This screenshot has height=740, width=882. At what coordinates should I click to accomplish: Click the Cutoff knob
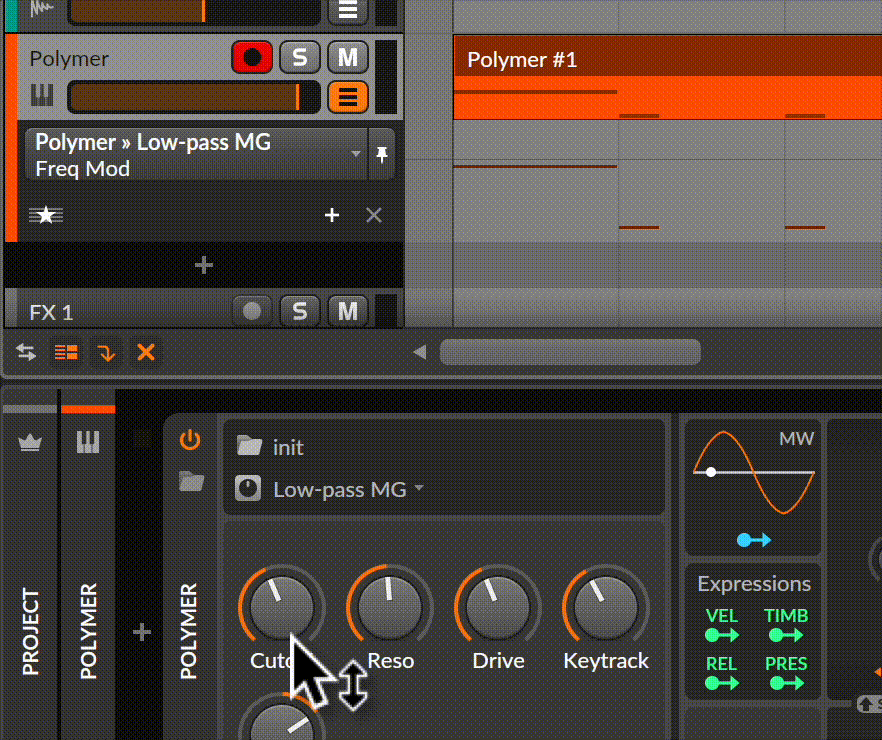coord(281,607)
